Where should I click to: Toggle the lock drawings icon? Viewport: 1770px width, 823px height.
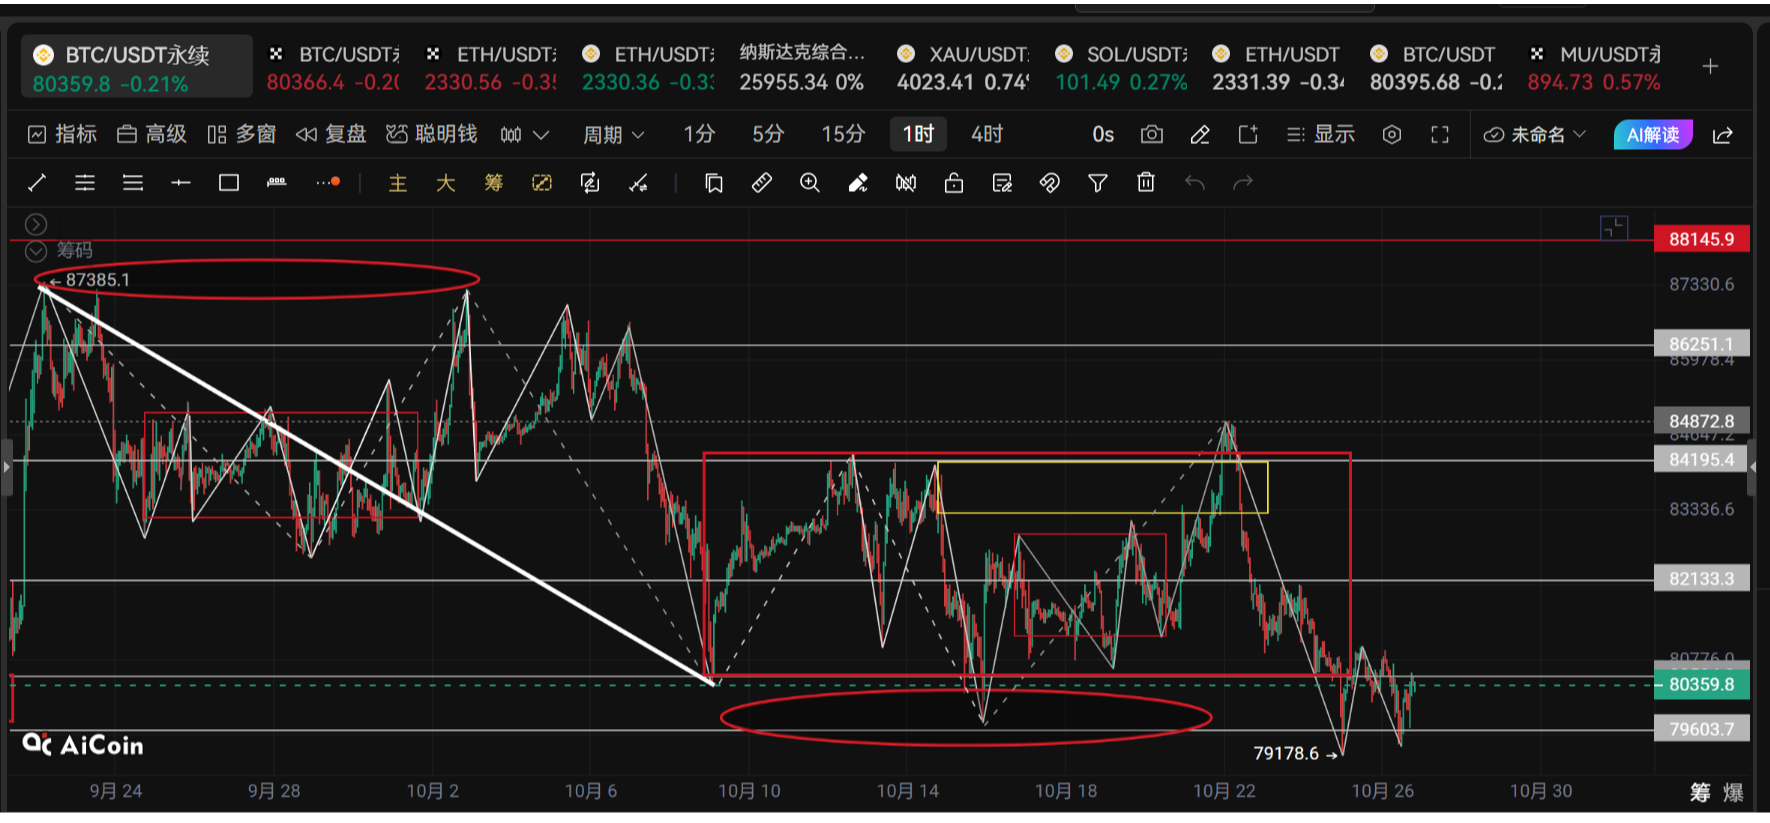tap(954, 182)
